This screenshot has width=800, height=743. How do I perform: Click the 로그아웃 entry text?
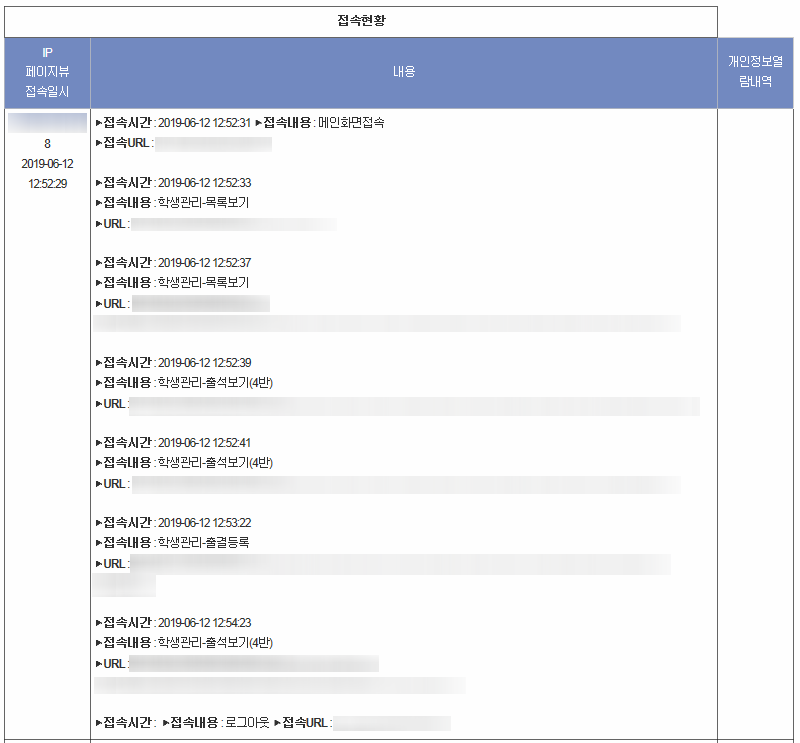coord(245,723)
